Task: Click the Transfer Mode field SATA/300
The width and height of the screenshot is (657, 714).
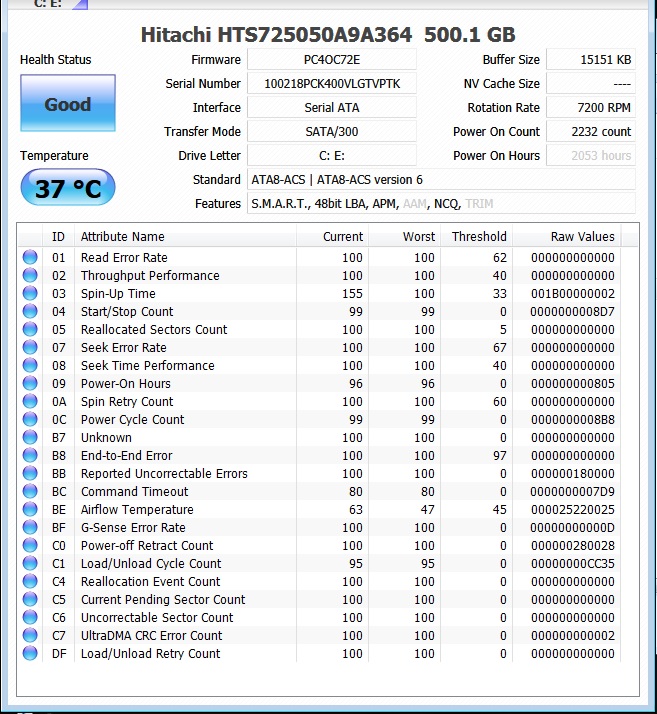Action: click(332, 132)
